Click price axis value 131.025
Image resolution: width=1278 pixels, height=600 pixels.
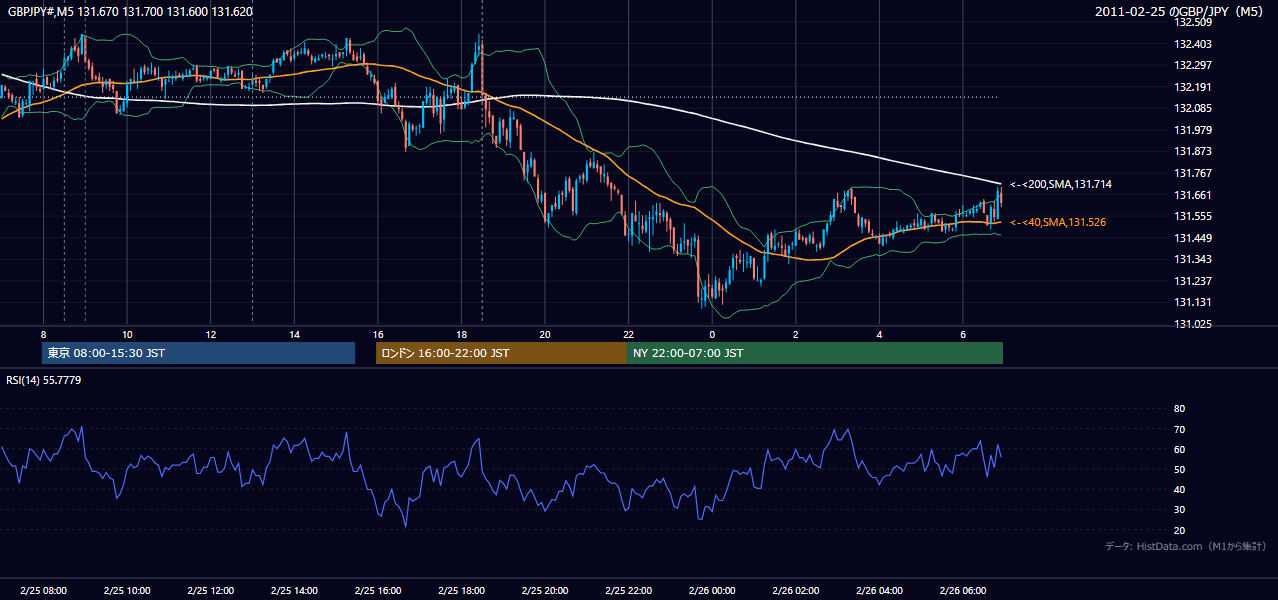(x=1192, y=324)
